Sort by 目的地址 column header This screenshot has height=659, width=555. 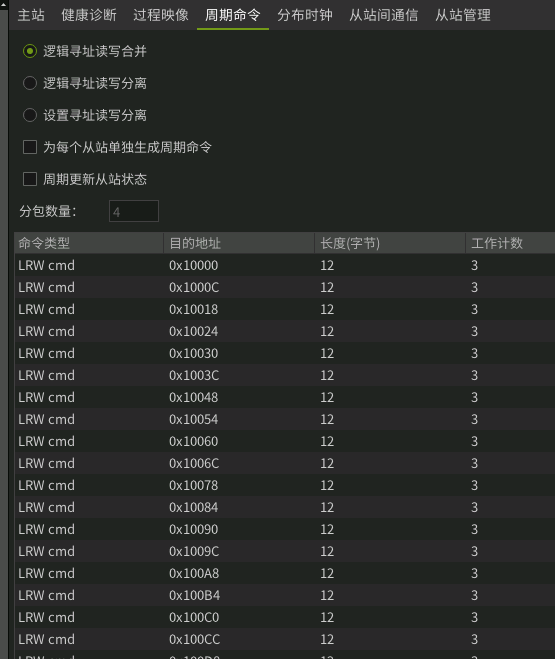239,243
